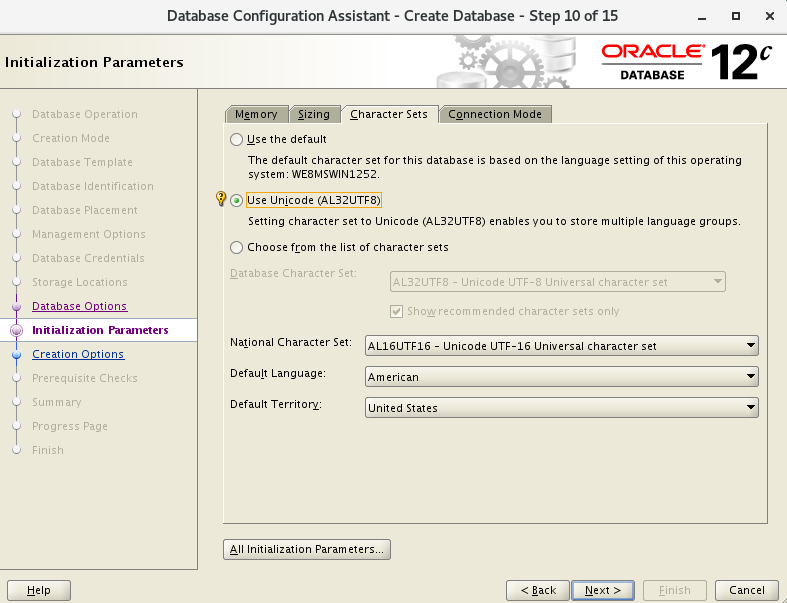Screen dimensions: 787x603
Task: Click the All Initialization Parameters button
Action: click(x=306, y=549)
